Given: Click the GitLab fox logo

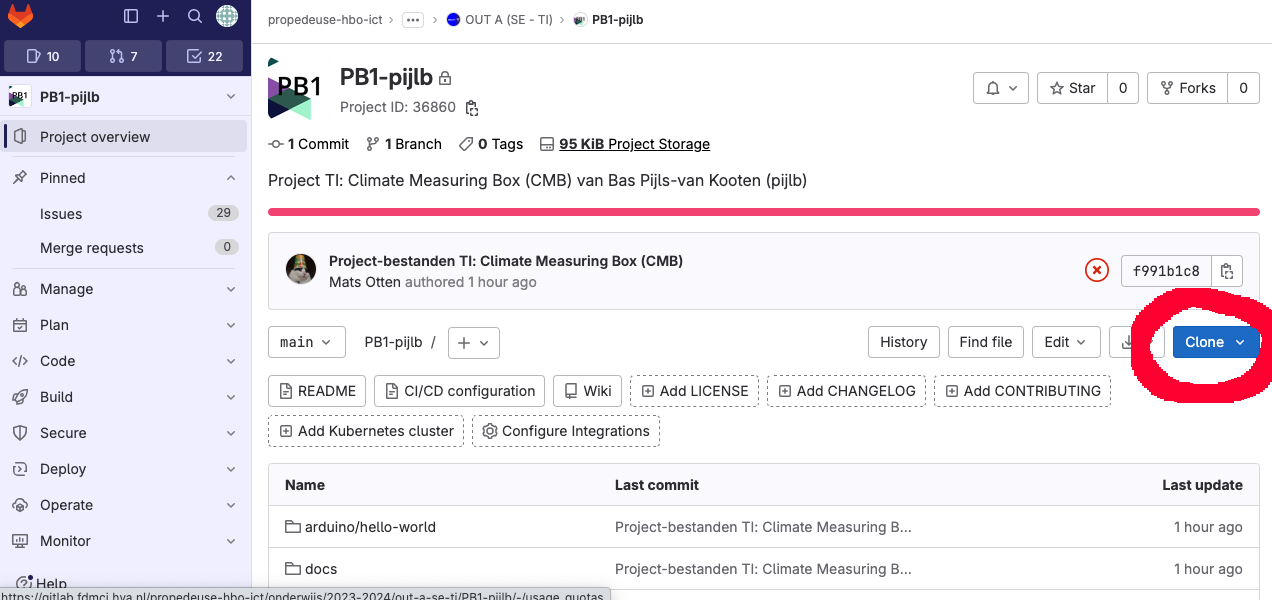Looking at the screenshot, I should point(20,16).
